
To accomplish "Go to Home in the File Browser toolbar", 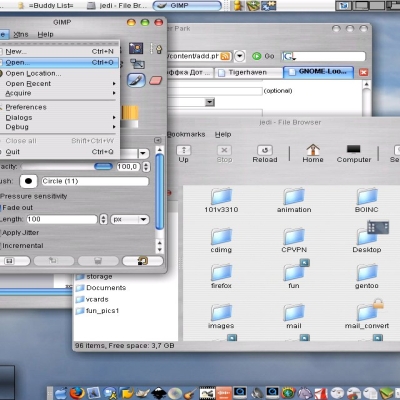I will coord(313,154).
